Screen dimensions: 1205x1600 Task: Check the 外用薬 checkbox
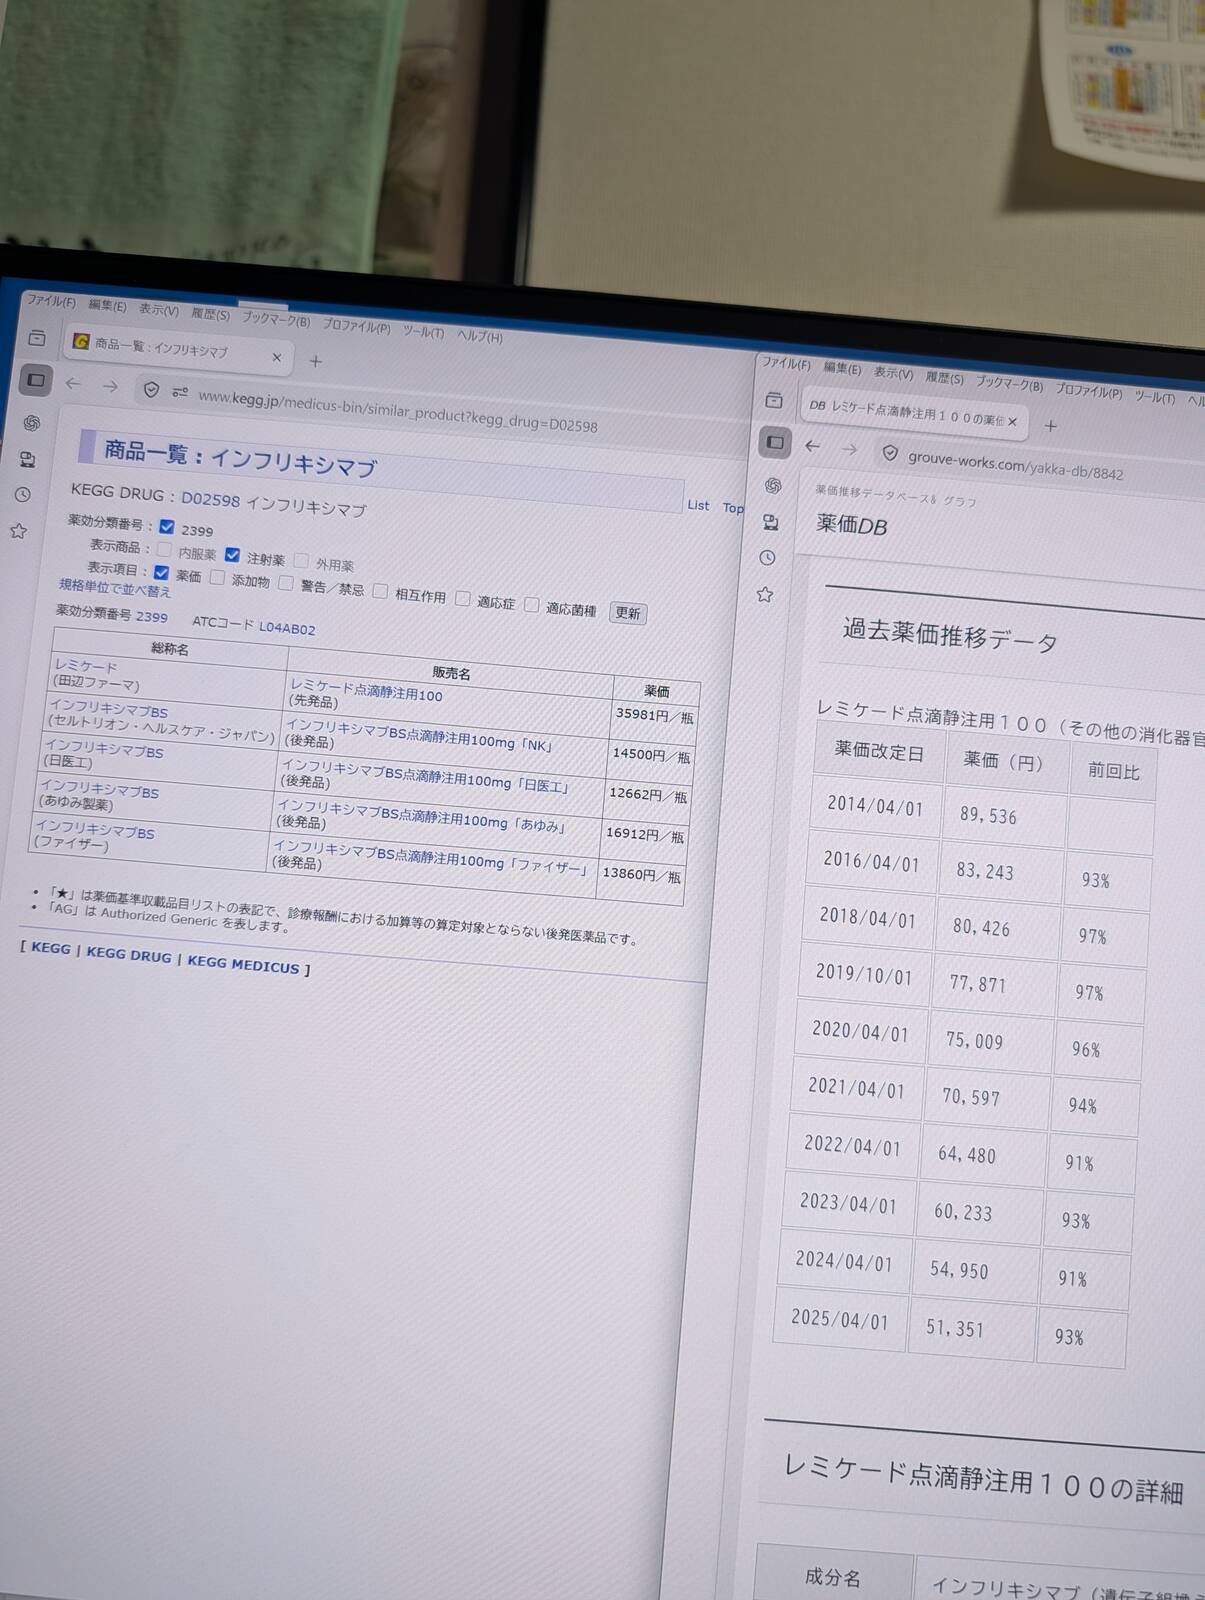(301, 560)
